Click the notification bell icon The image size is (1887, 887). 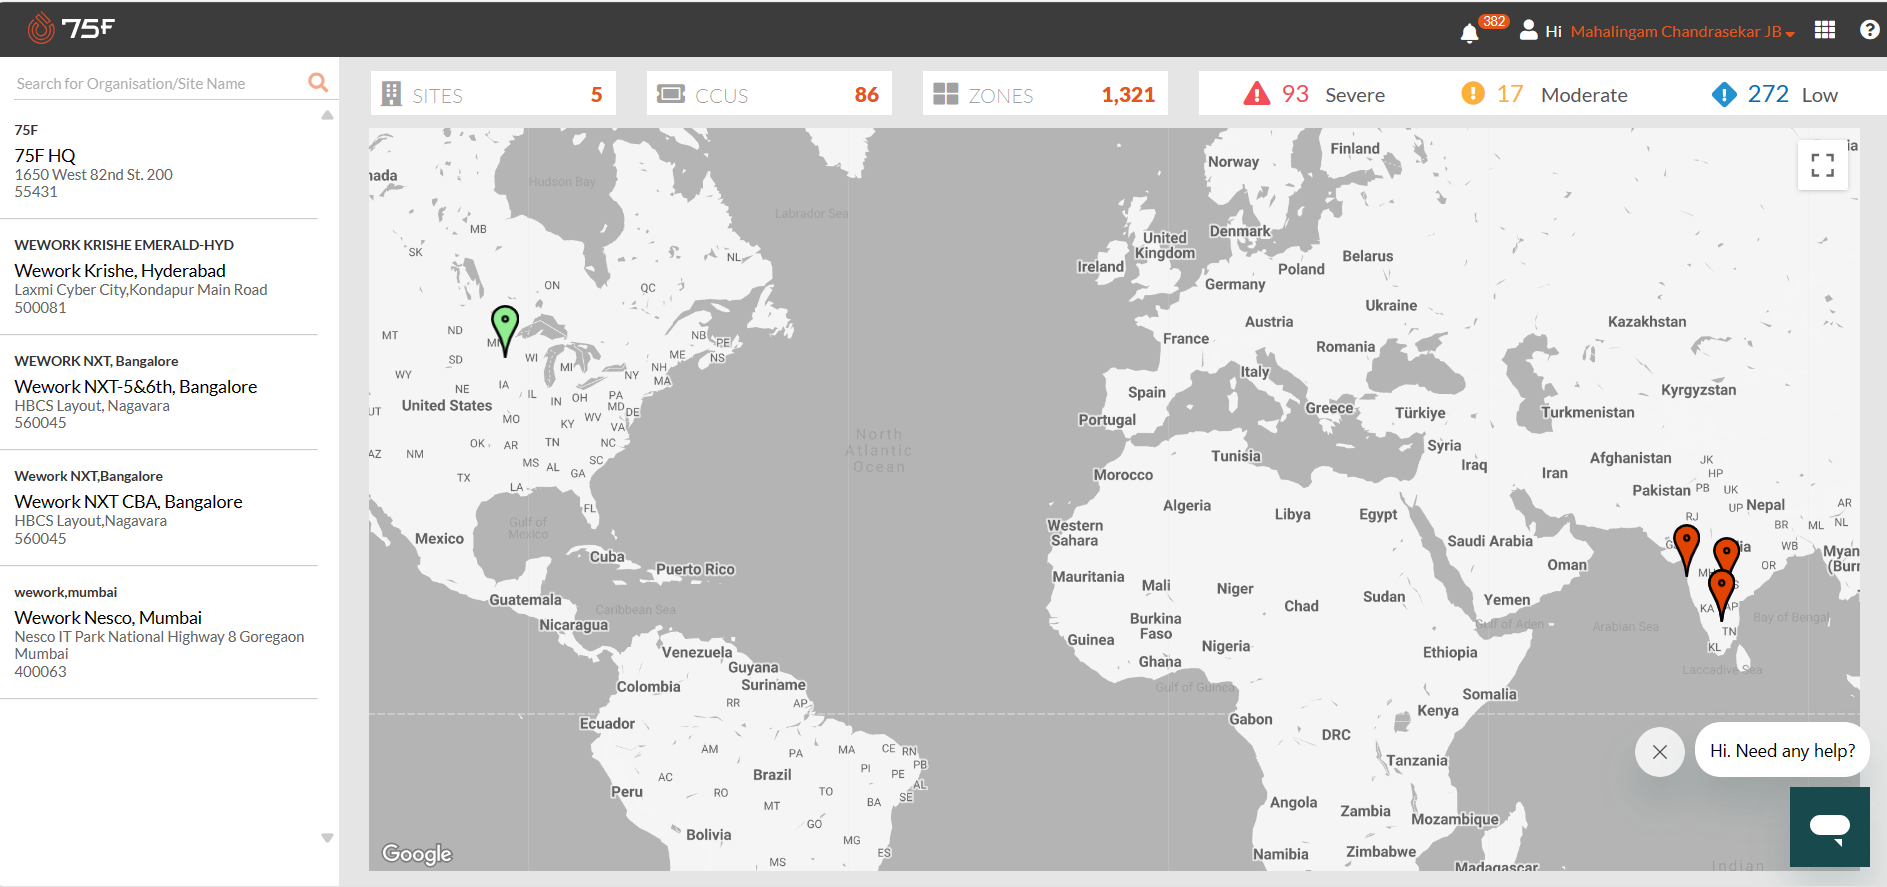(x=1469, y=33)
